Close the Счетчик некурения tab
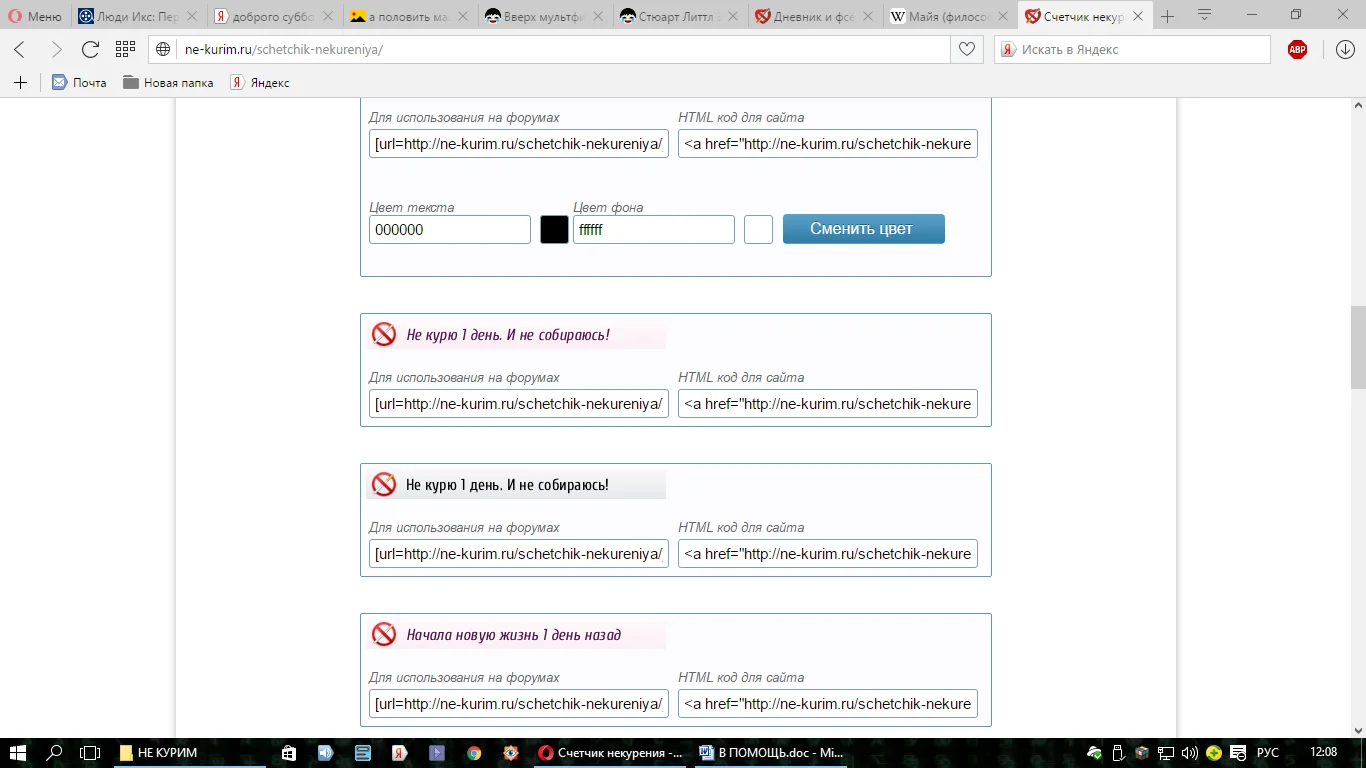Viewport: 1366px width, 768px height. [x=1137, y=17]
